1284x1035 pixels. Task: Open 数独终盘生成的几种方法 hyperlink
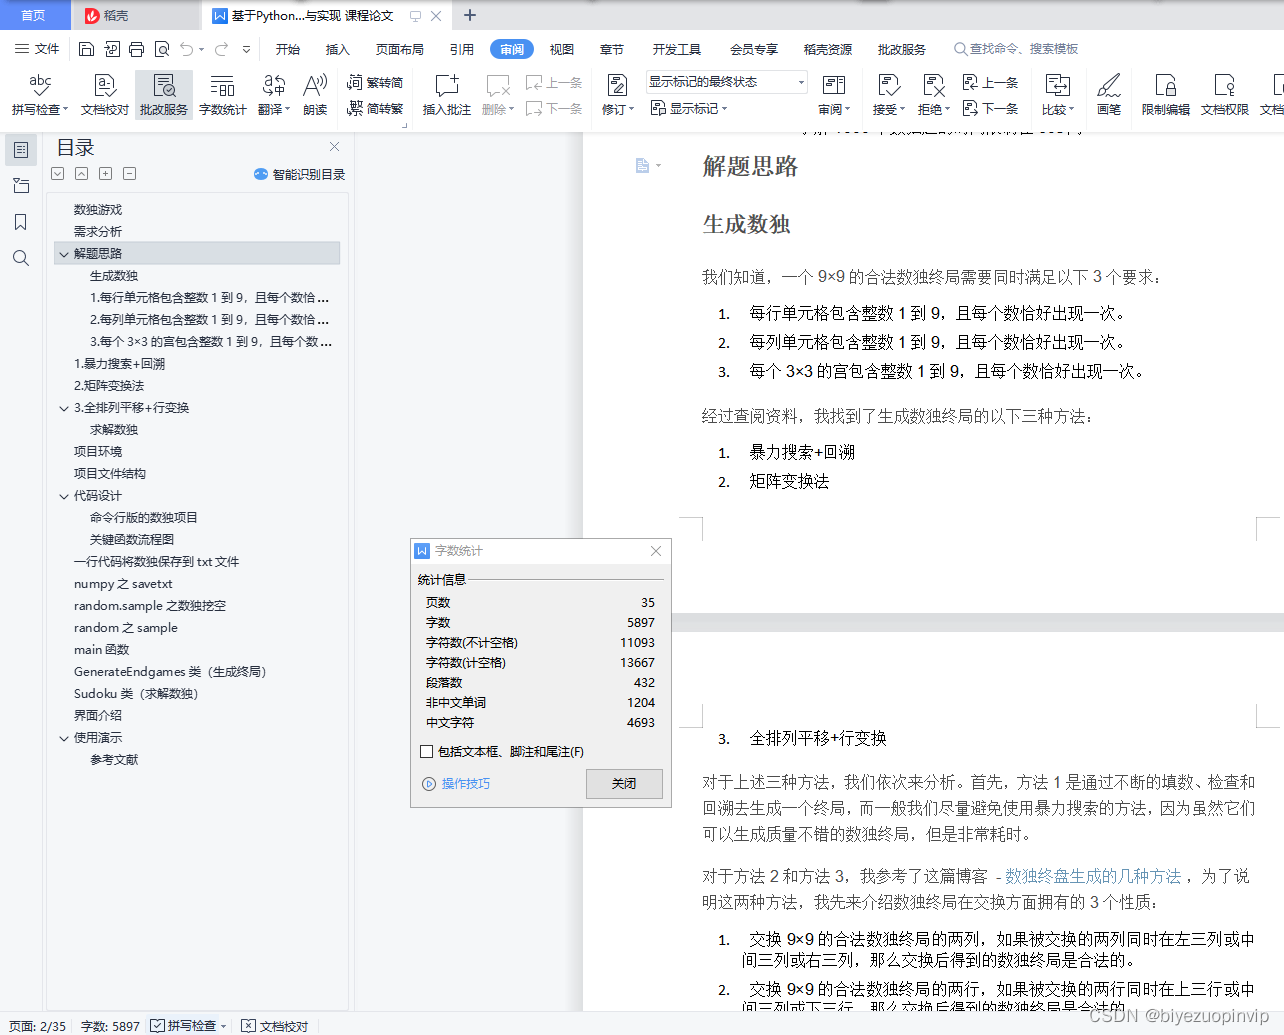(1093, 876)
